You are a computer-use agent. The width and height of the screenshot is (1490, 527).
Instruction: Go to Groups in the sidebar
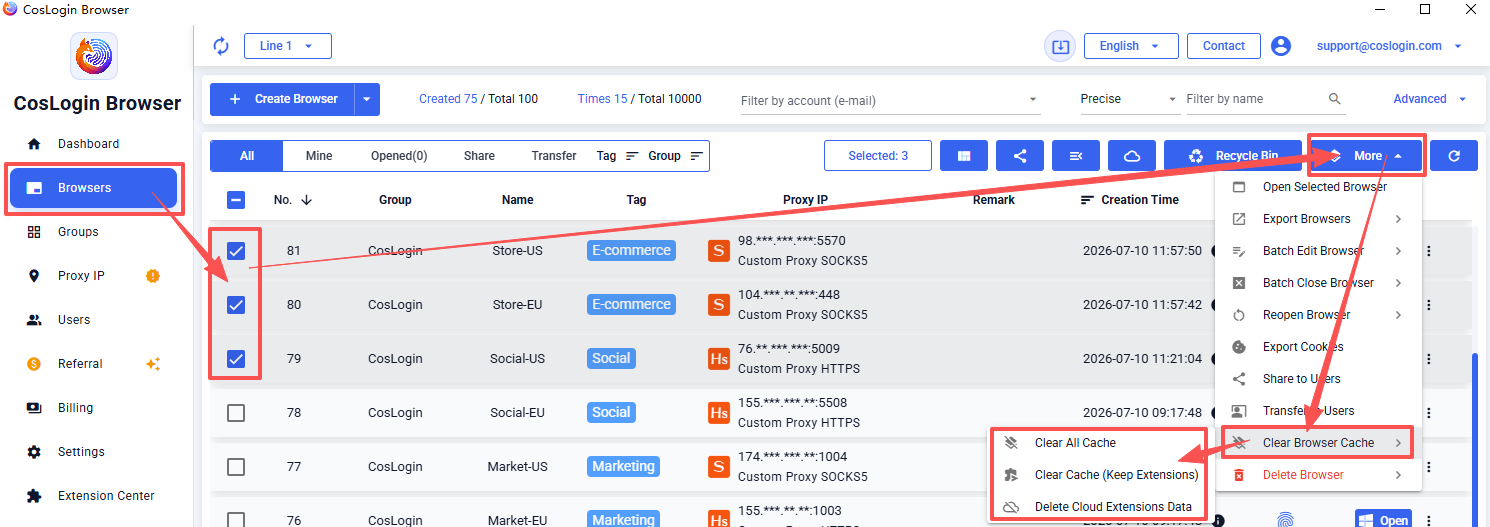pyautogui.click(x=78, y=232)
